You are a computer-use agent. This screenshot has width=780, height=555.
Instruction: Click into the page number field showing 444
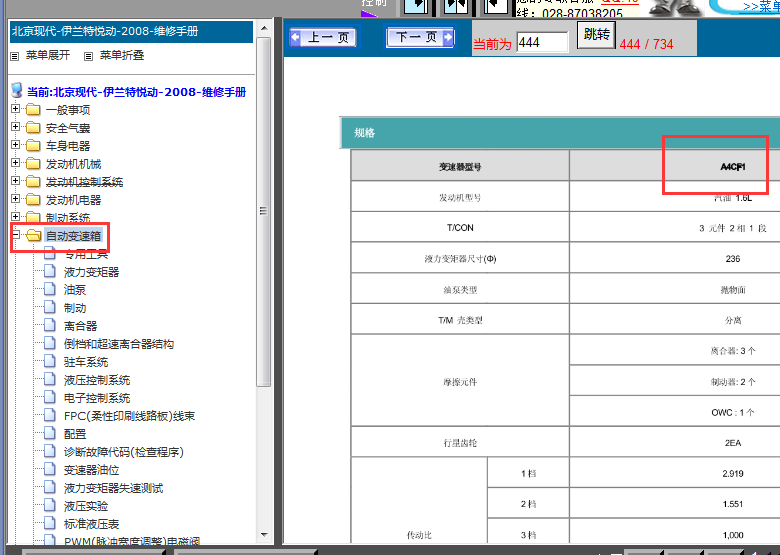[x=542, y=43]
